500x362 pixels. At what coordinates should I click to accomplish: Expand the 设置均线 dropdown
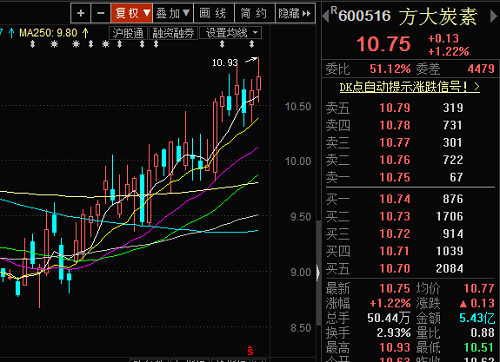[x=230, y=33]
